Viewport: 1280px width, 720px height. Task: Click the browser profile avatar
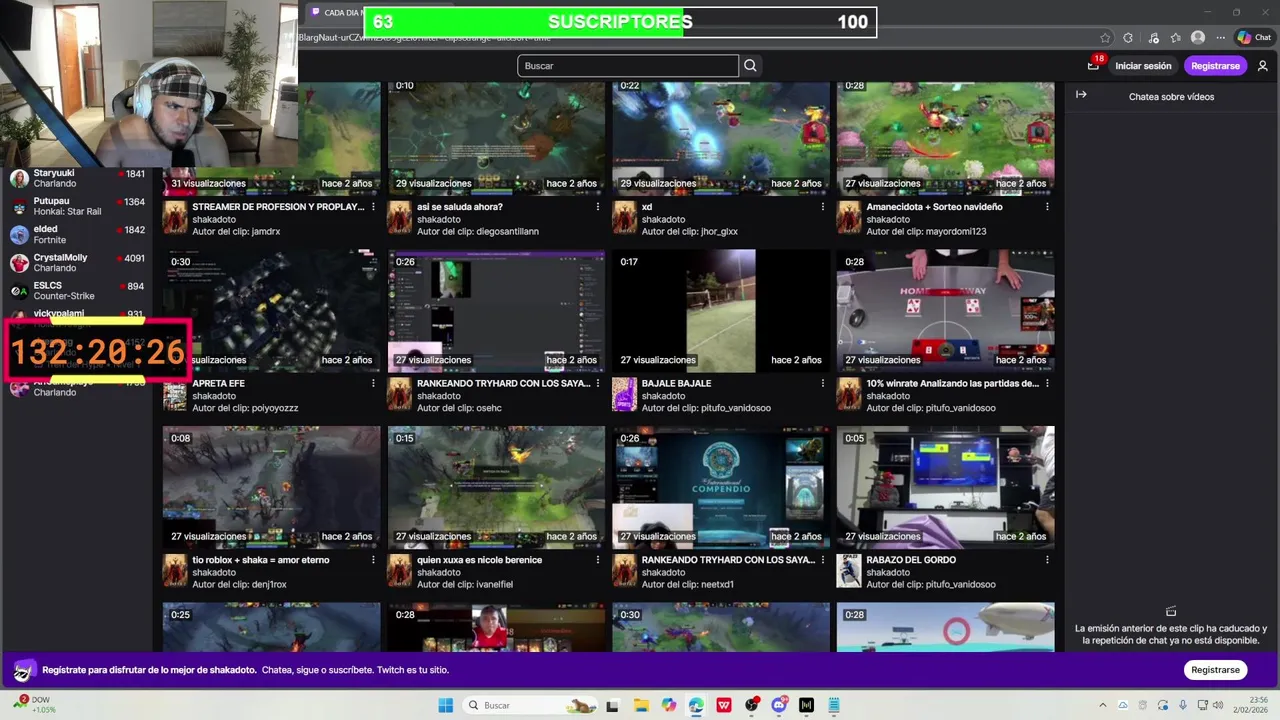1198,38
